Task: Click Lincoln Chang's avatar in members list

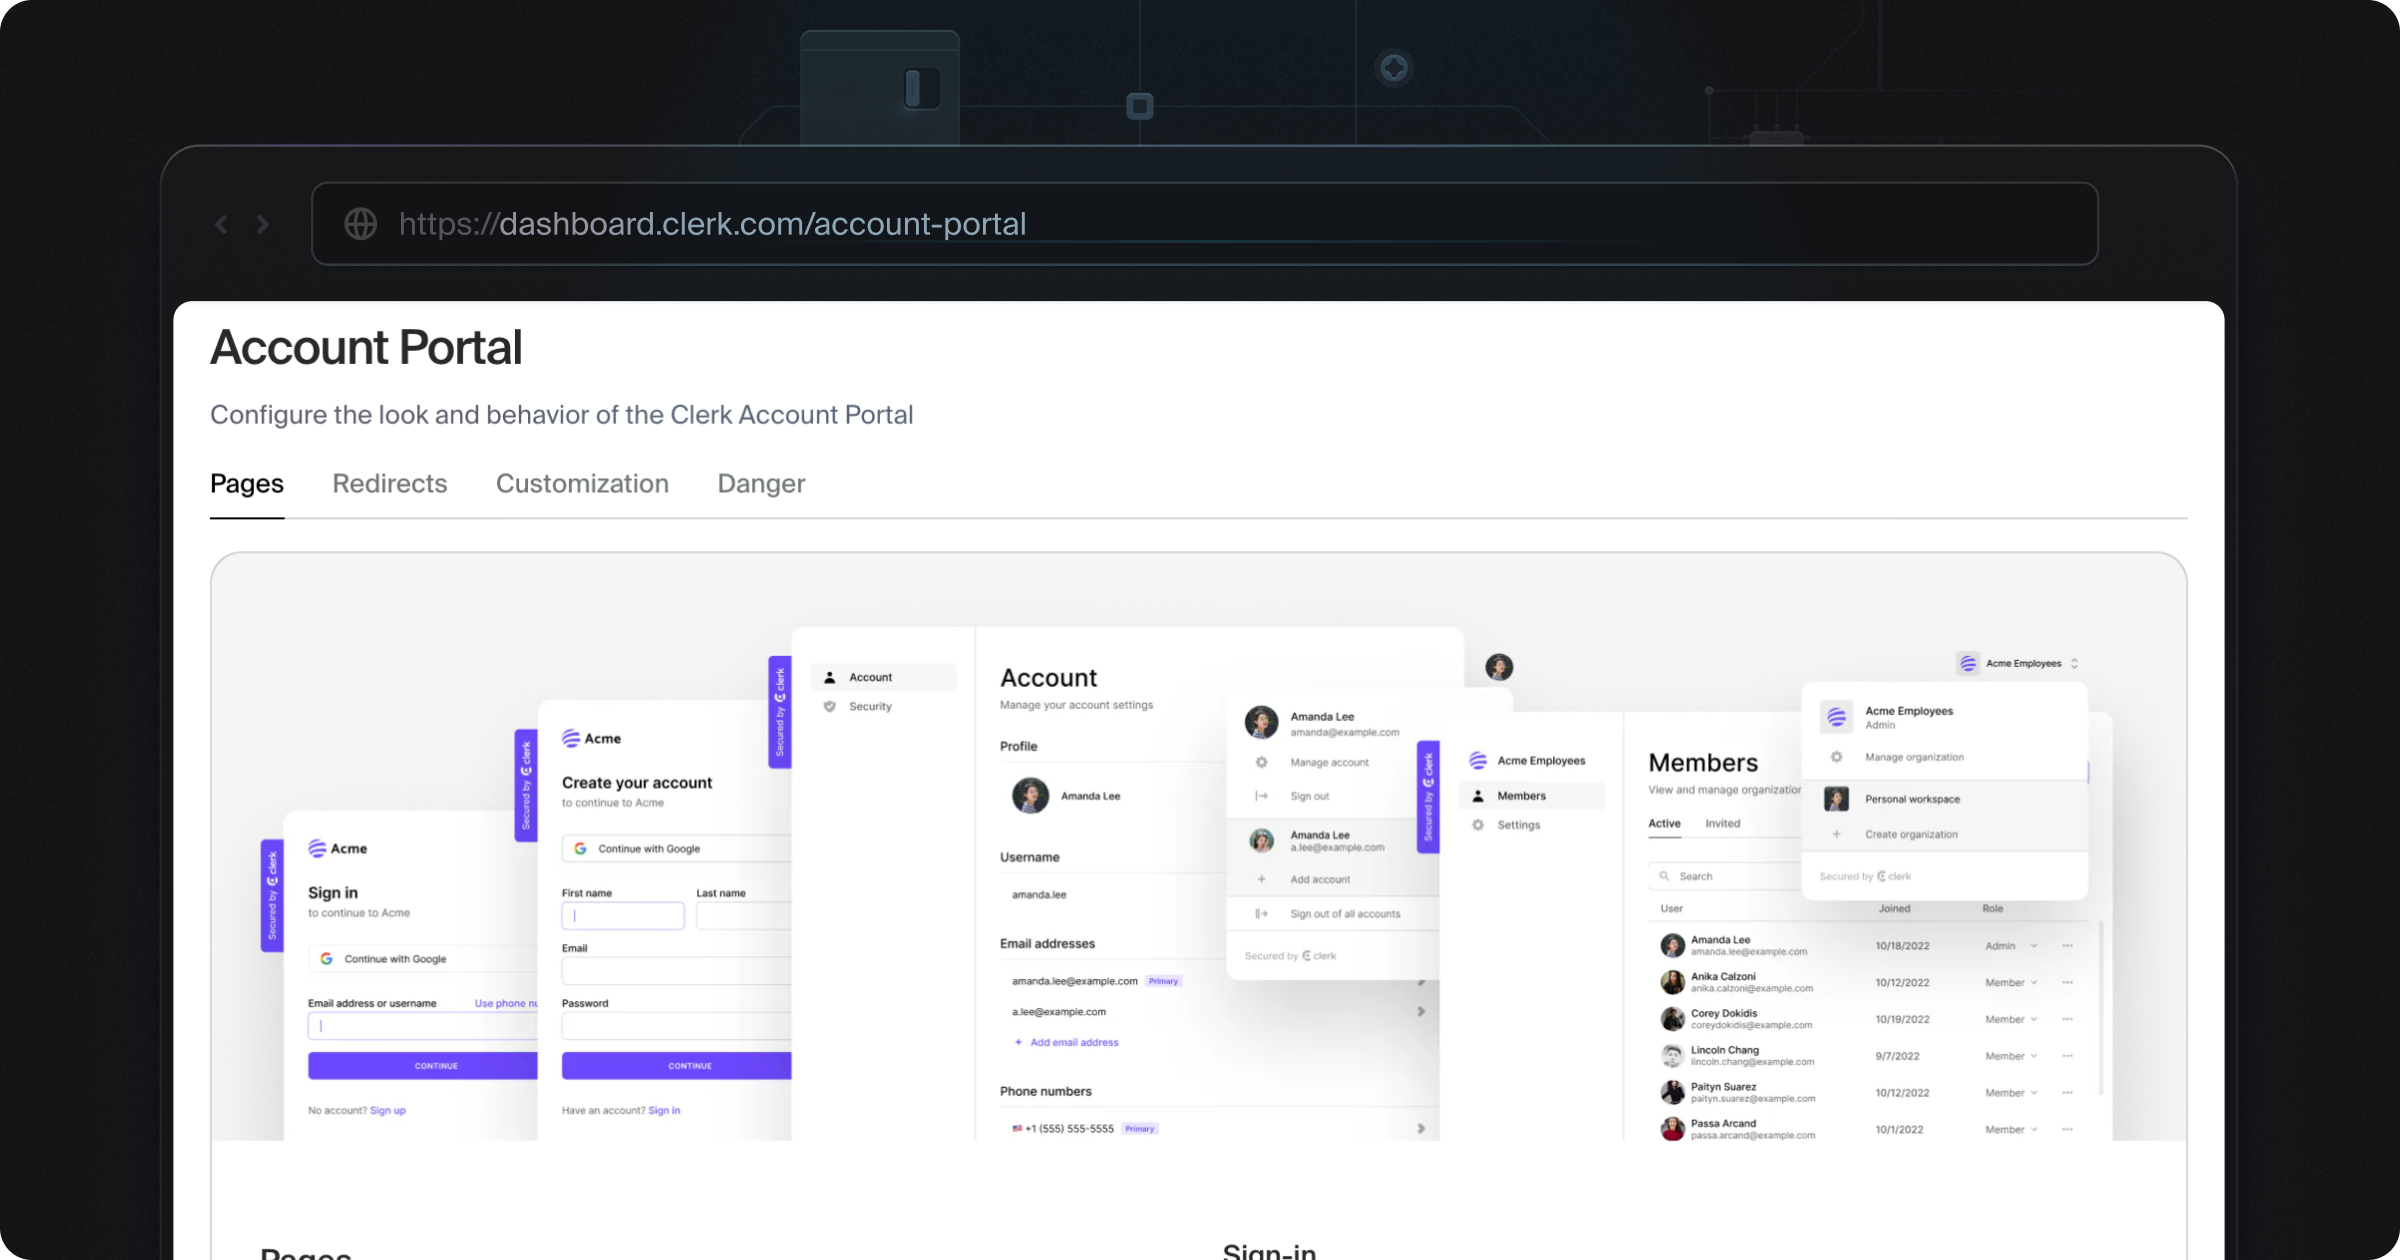Action: point(1672,1056)
